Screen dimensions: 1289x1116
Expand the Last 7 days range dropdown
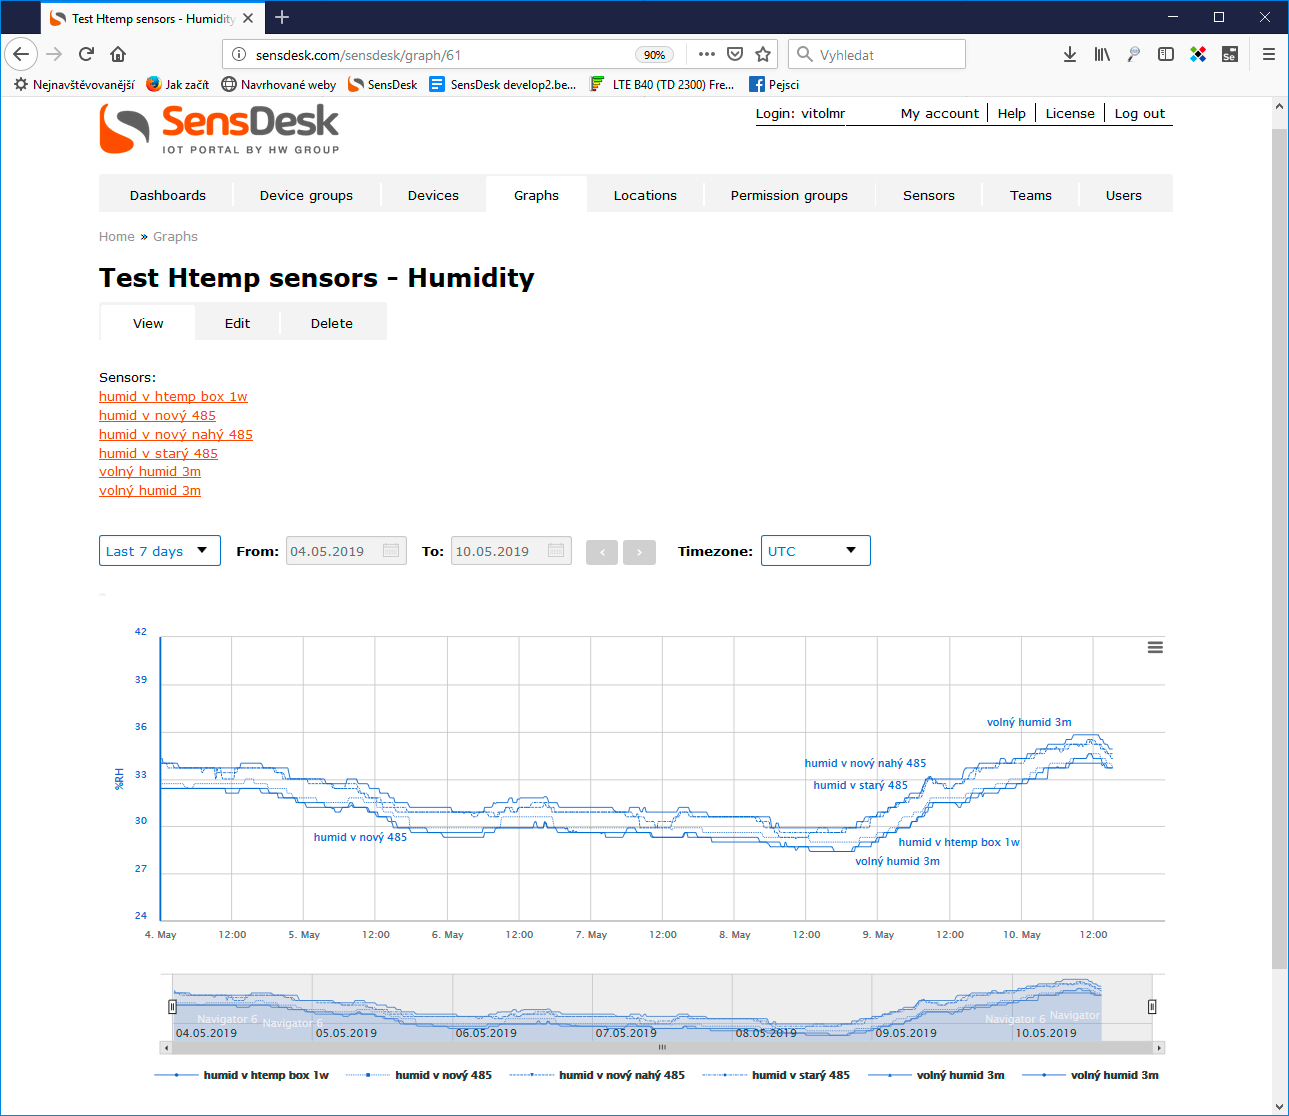point(160,551)
